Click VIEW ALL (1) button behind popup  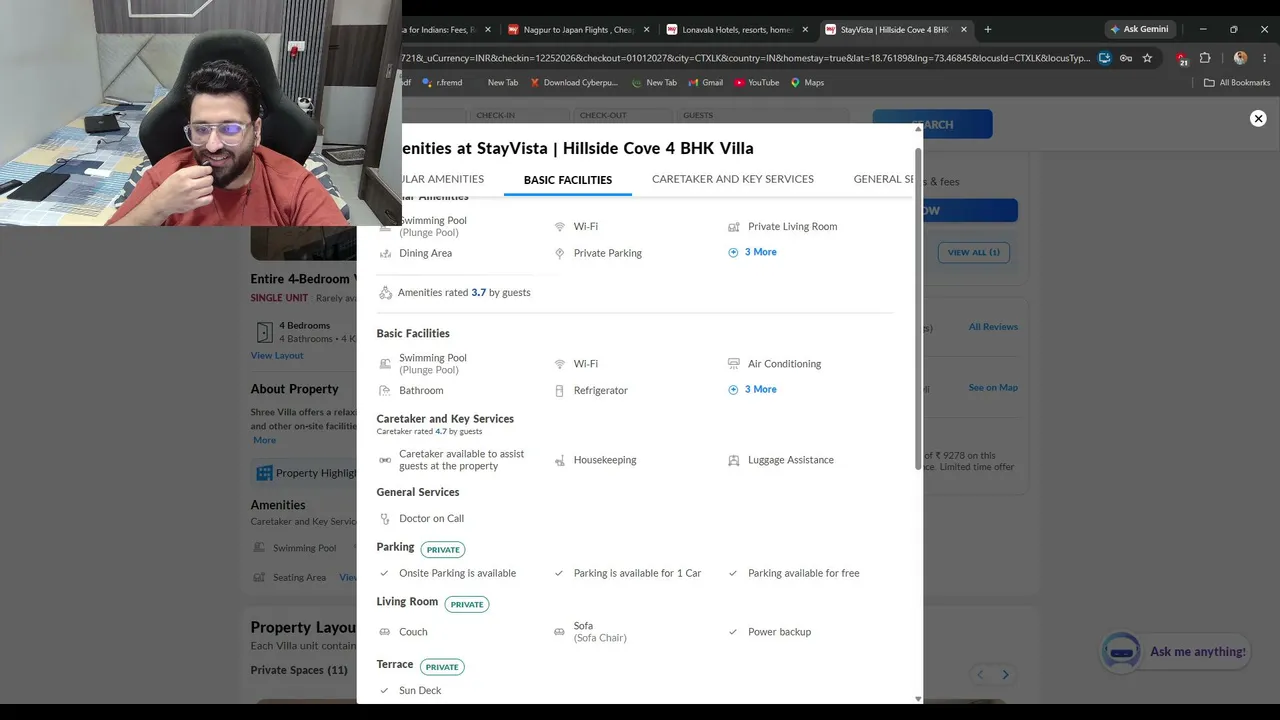973,252
